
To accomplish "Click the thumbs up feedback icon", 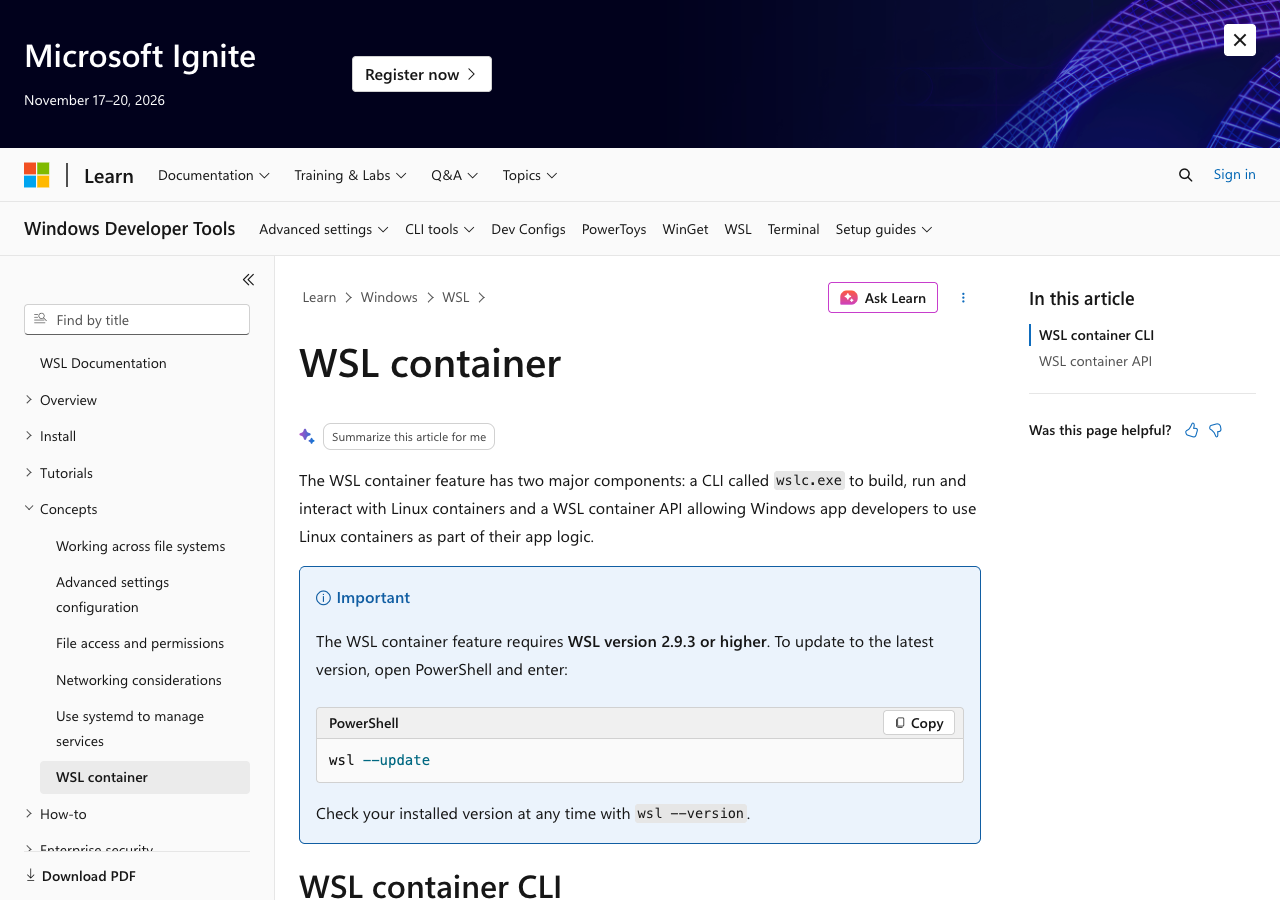I will pyautogui.click(x=1192, y=430).
